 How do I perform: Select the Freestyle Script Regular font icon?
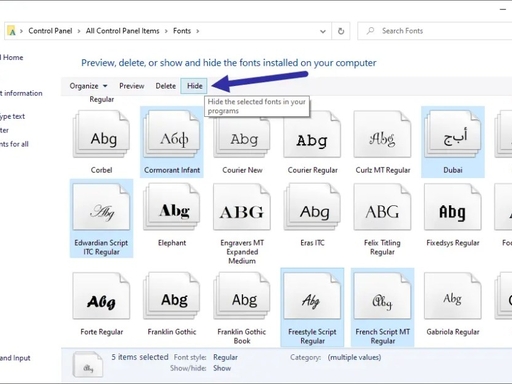pos(312,296)
